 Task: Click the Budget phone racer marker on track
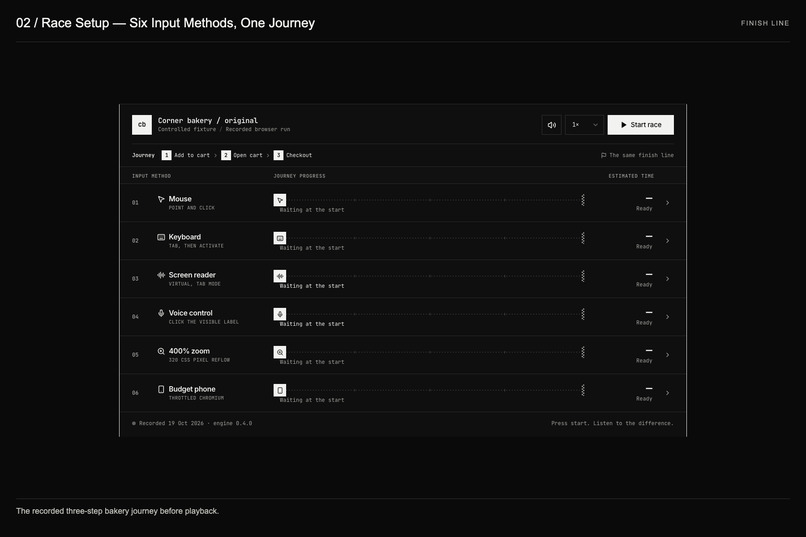pos(280,390)
